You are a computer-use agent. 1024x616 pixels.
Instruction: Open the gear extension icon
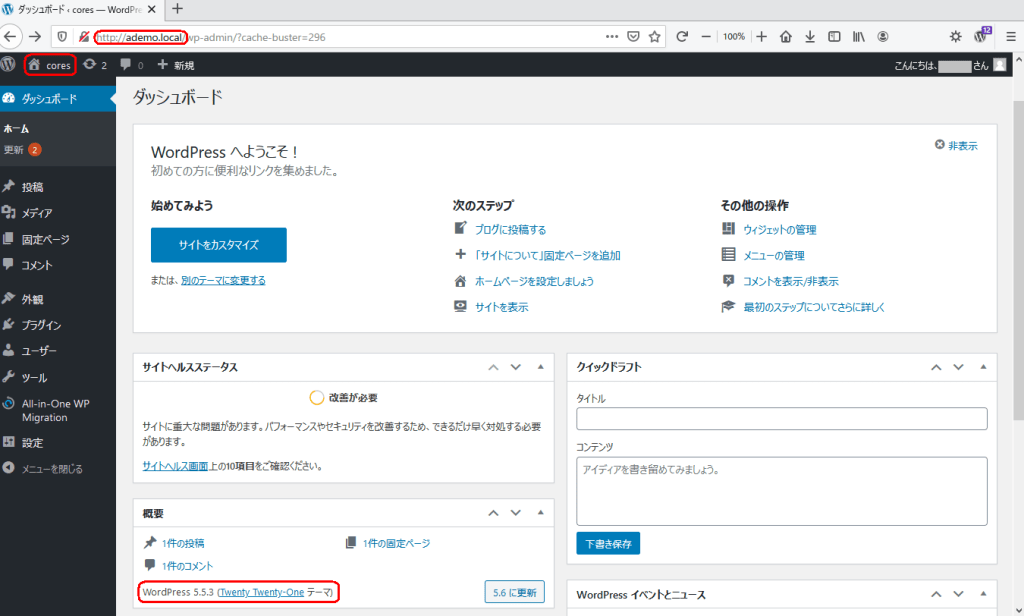955,37
